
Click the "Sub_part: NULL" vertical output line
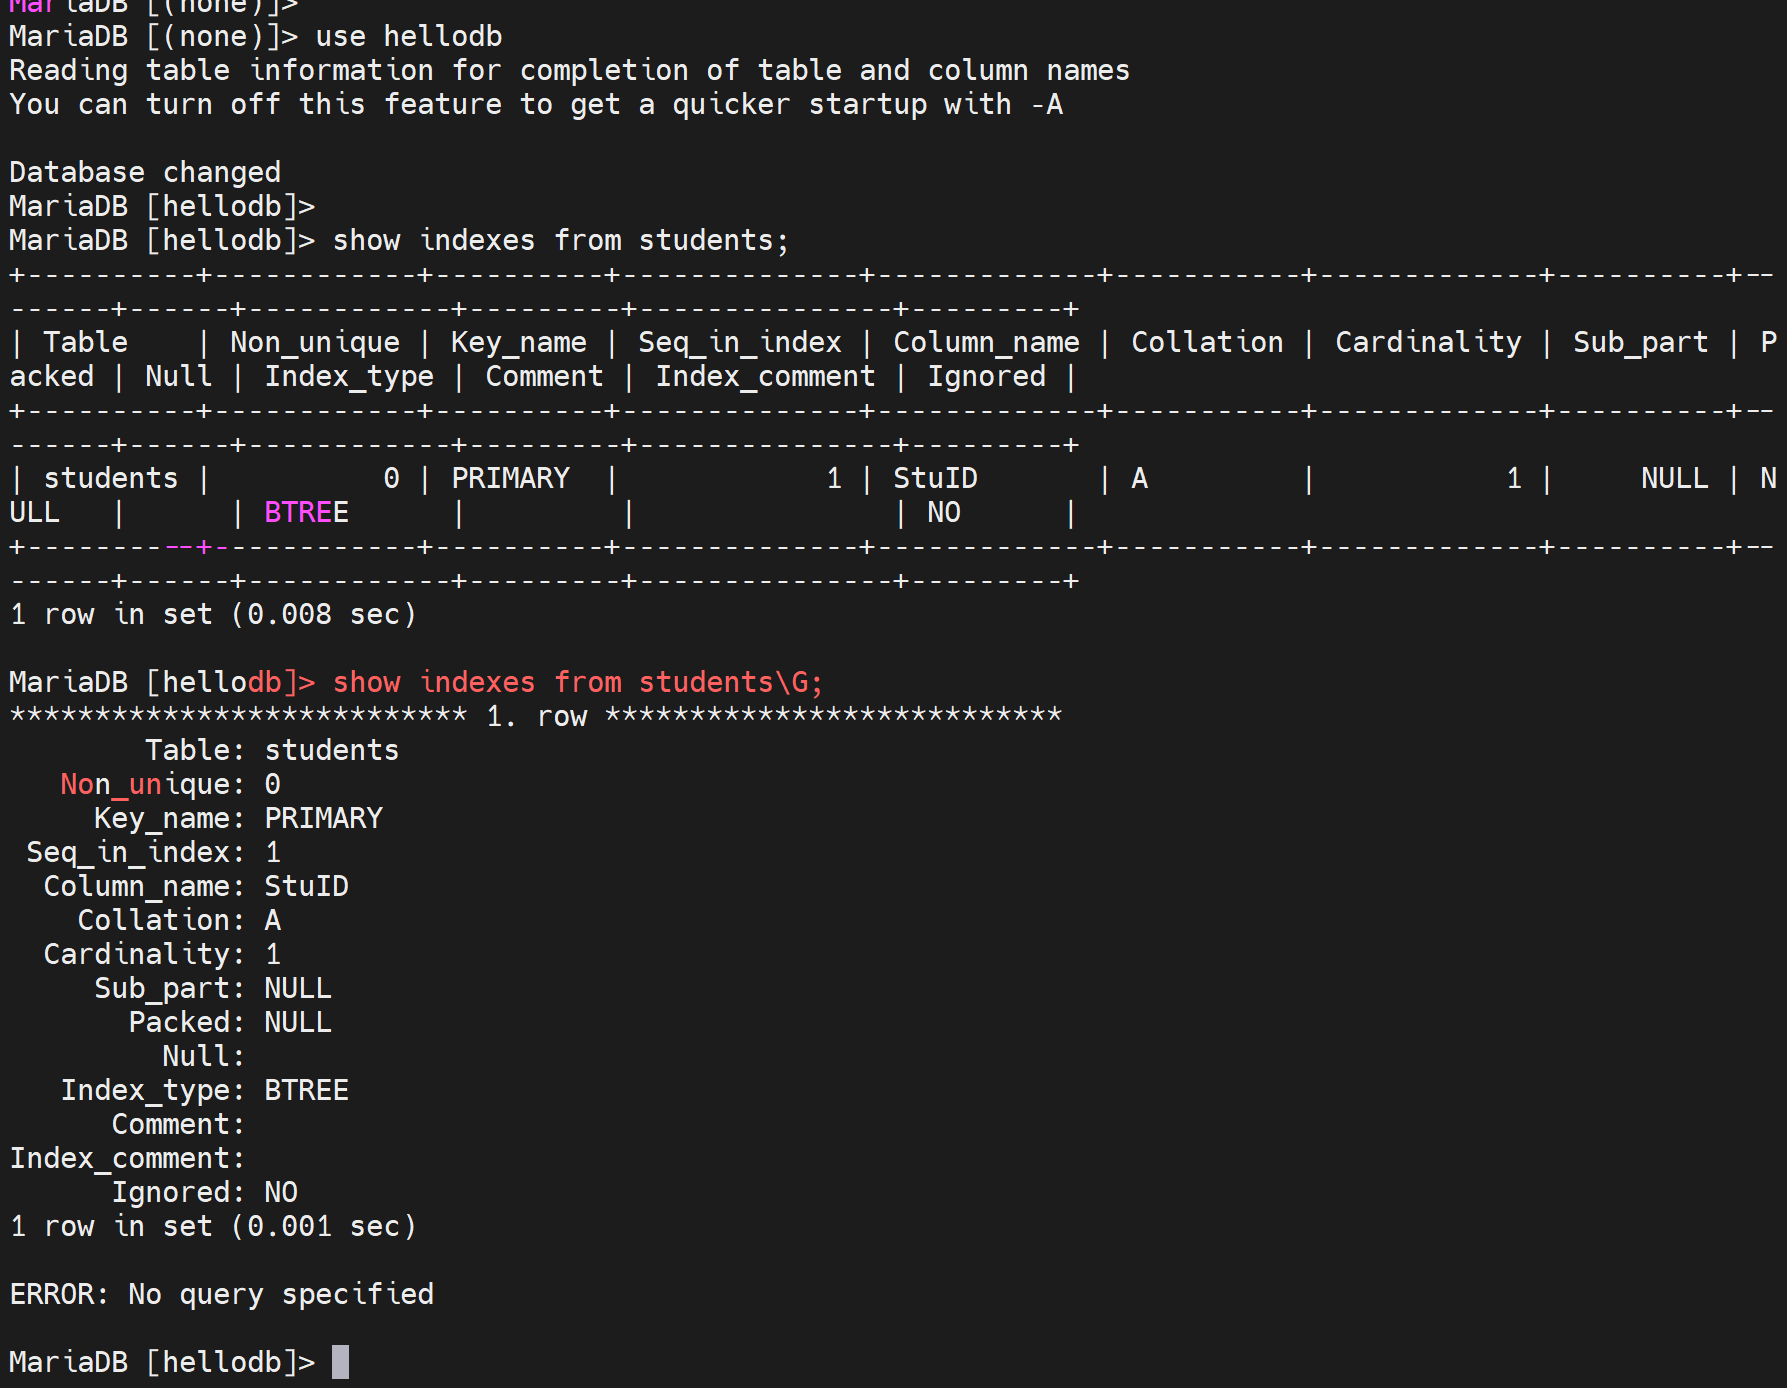click(212, 988)
